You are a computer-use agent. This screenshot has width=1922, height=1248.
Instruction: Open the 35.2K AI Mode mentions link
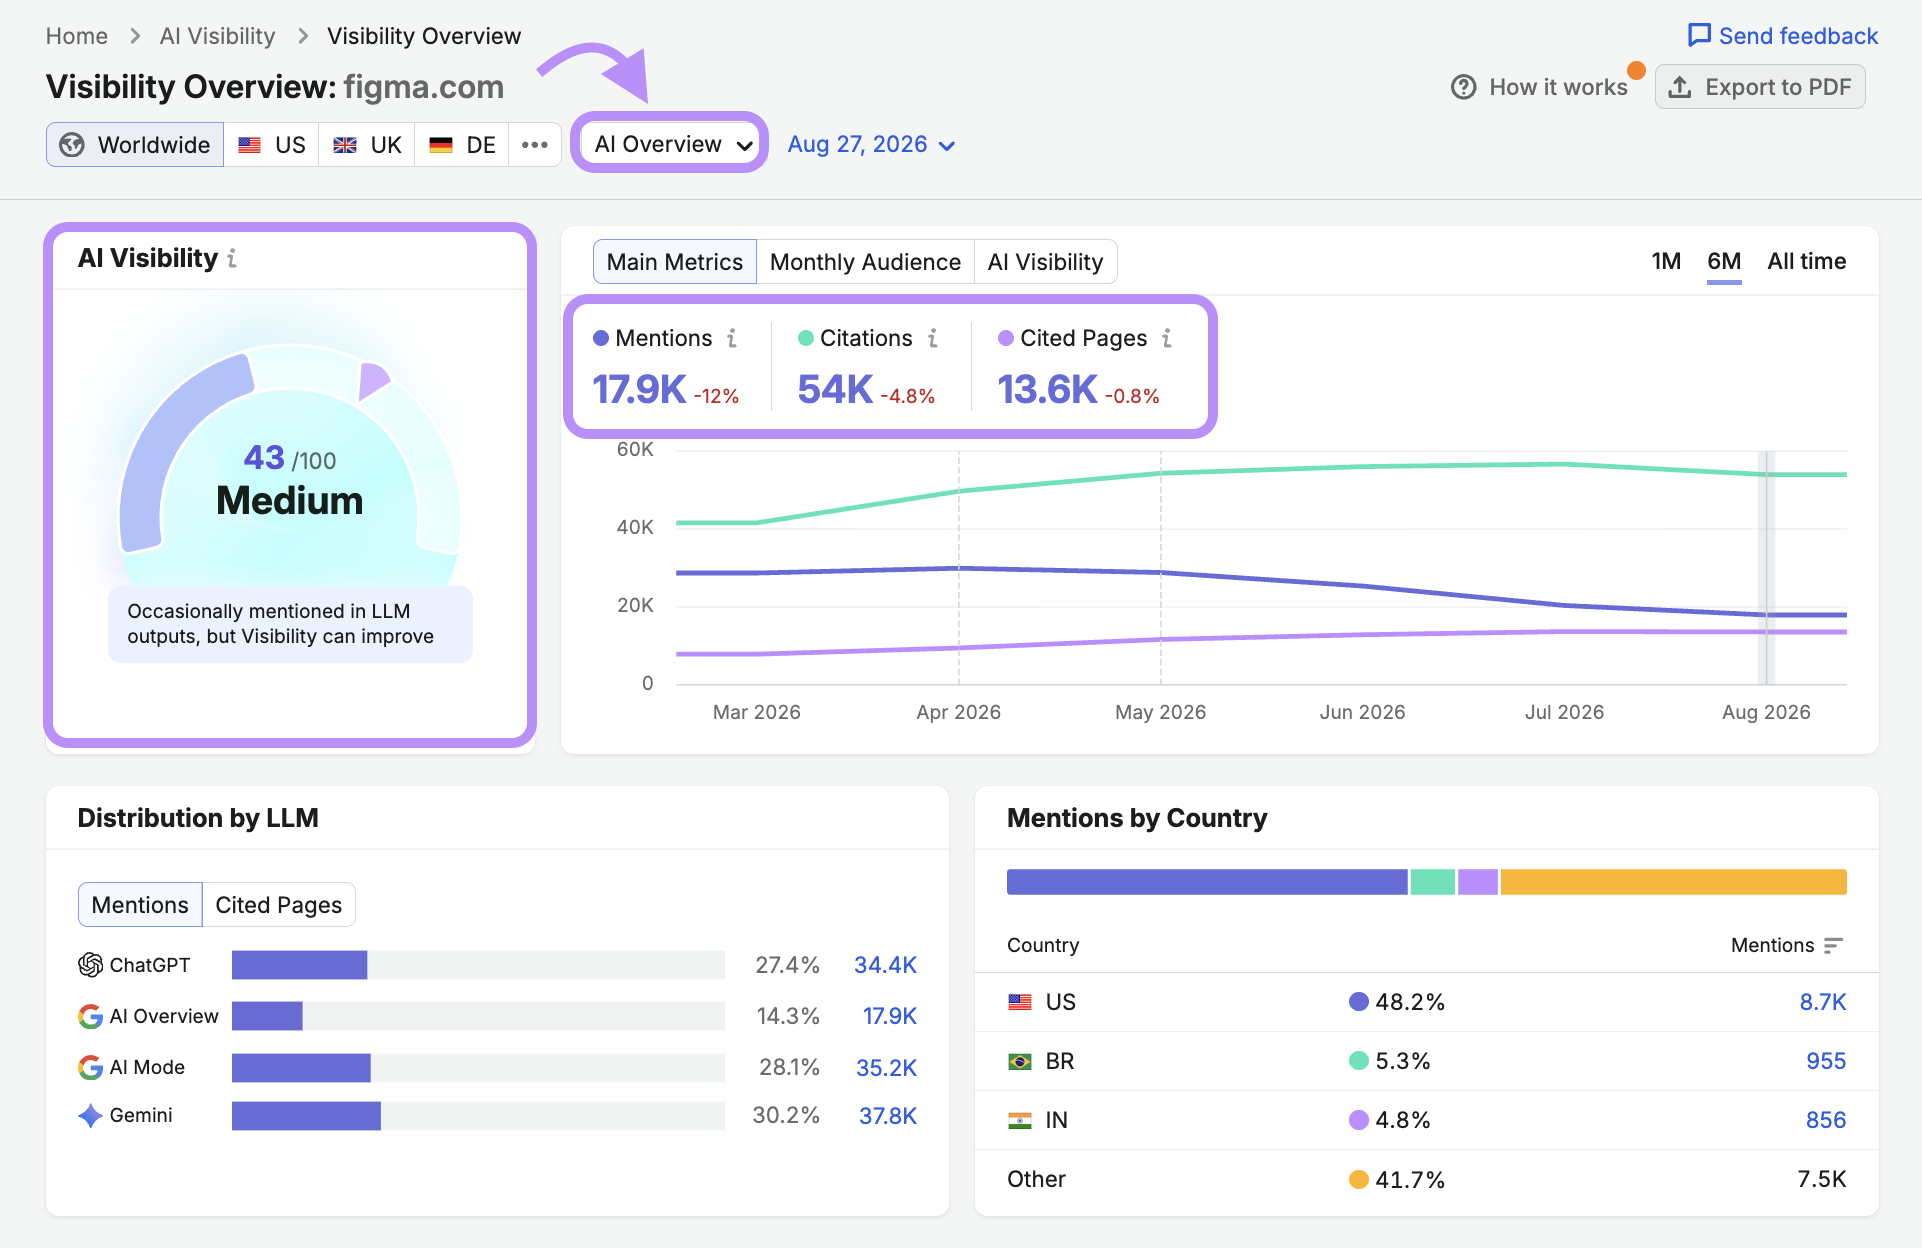point(886,1067)
